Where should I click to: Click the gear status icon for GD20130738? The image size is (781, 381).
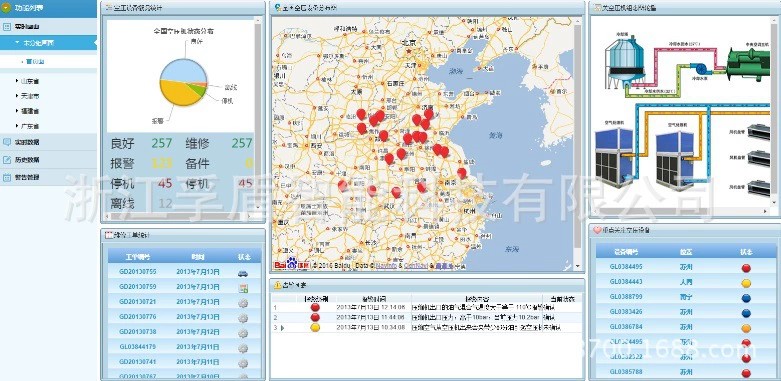click(x=243, y=333)
